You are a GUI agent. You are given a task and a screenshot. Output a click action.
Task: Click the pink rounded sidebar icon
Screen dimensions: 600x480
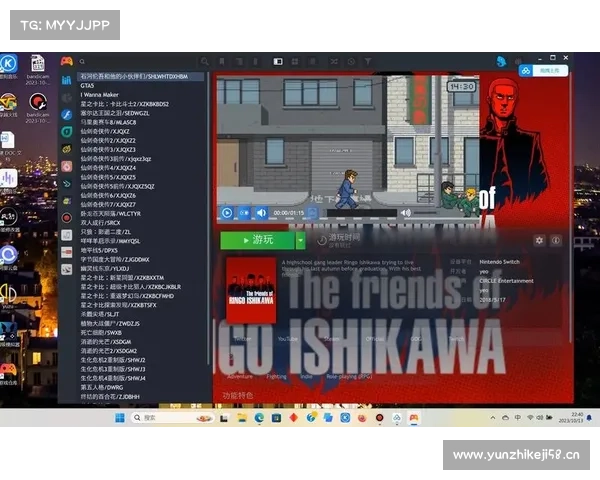coord(67,166)
